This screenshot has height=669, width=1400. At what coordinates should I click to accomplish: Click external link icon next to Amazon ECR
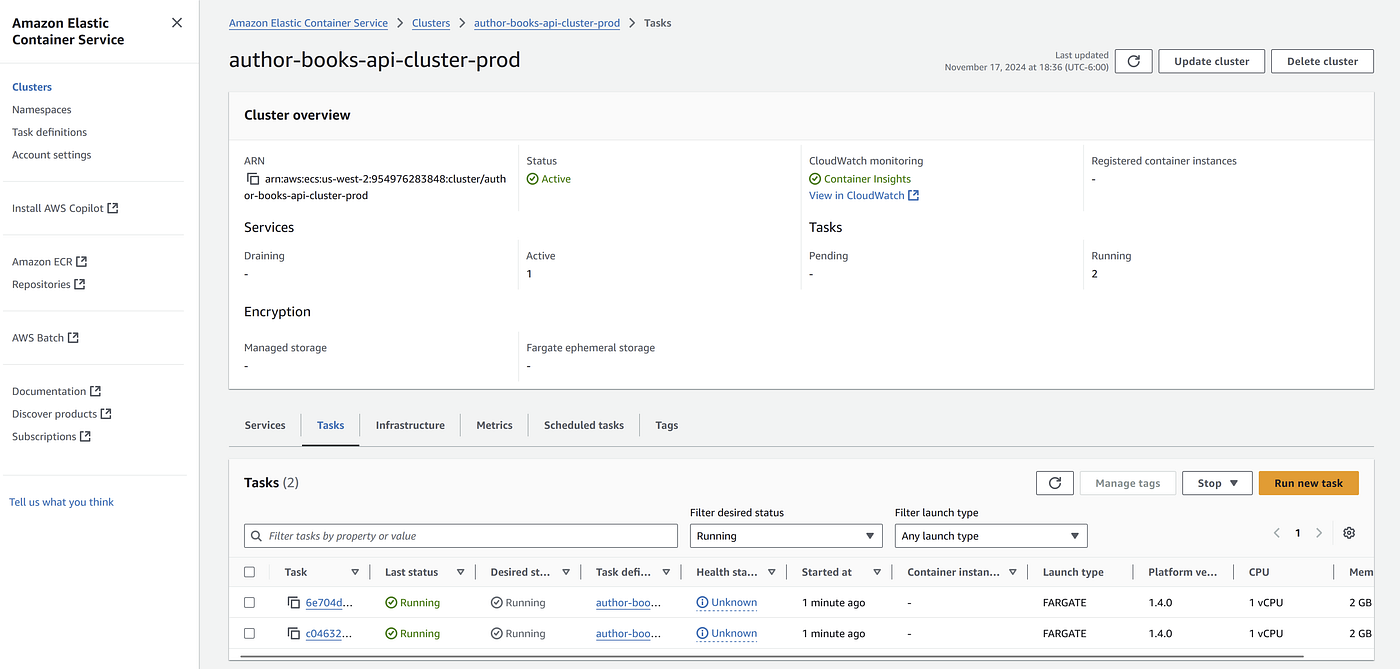tap(82, 261)
